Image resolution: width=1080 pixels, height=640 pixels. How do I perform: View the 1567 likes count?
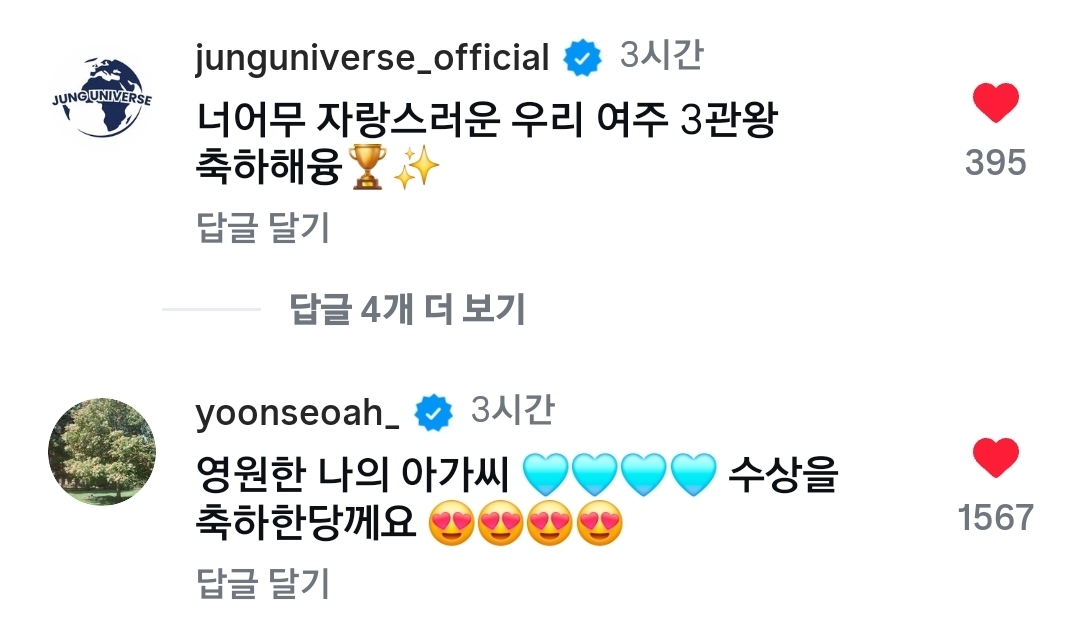tap(995, 517)
